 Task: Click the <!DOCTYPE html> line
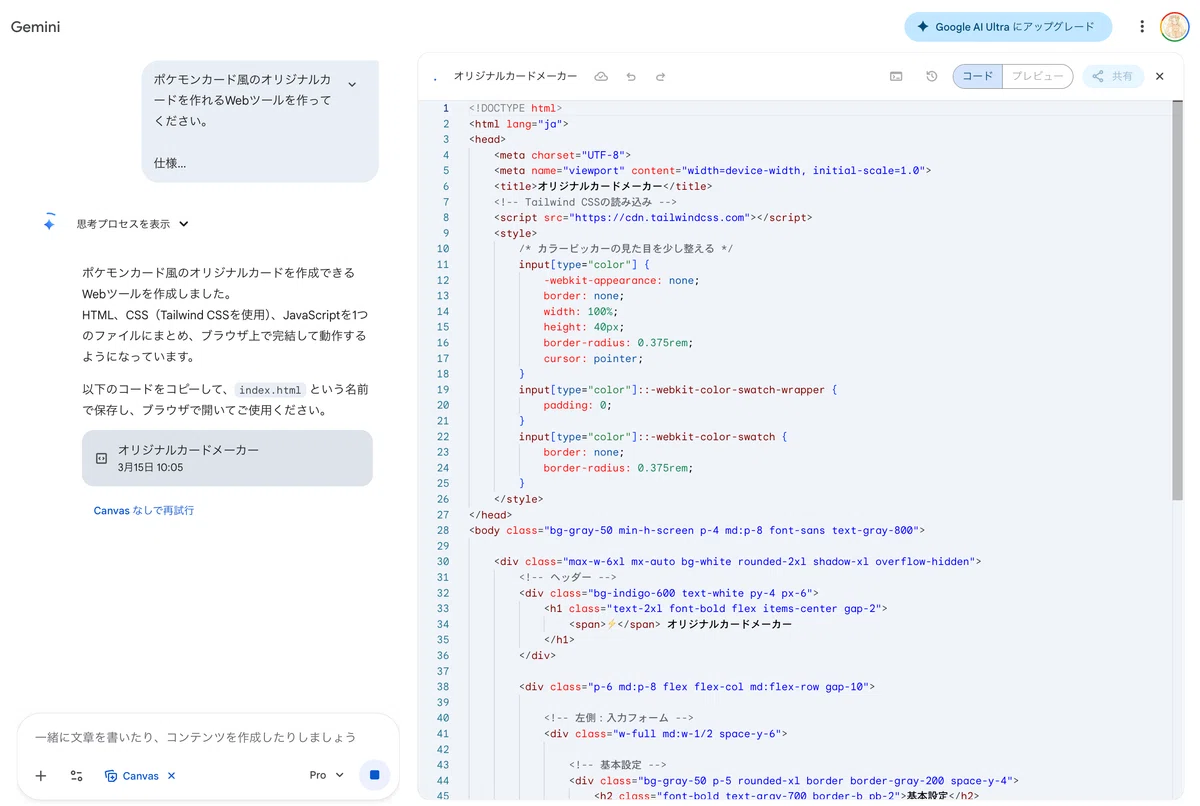pos(516,108)
